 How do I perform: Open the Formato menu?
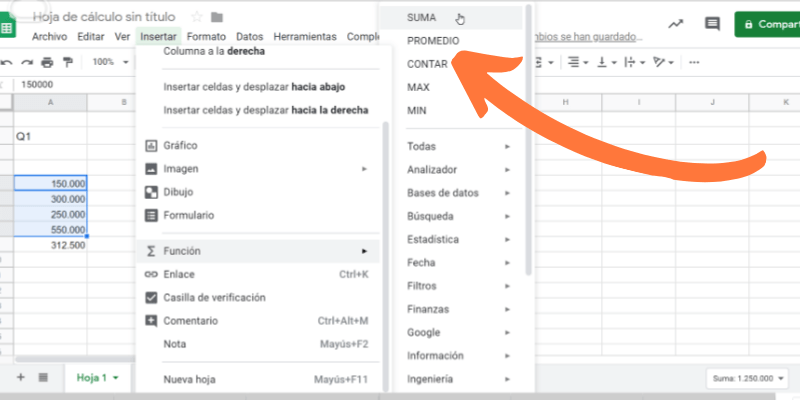pyautogui.click(x=208, y=37)
